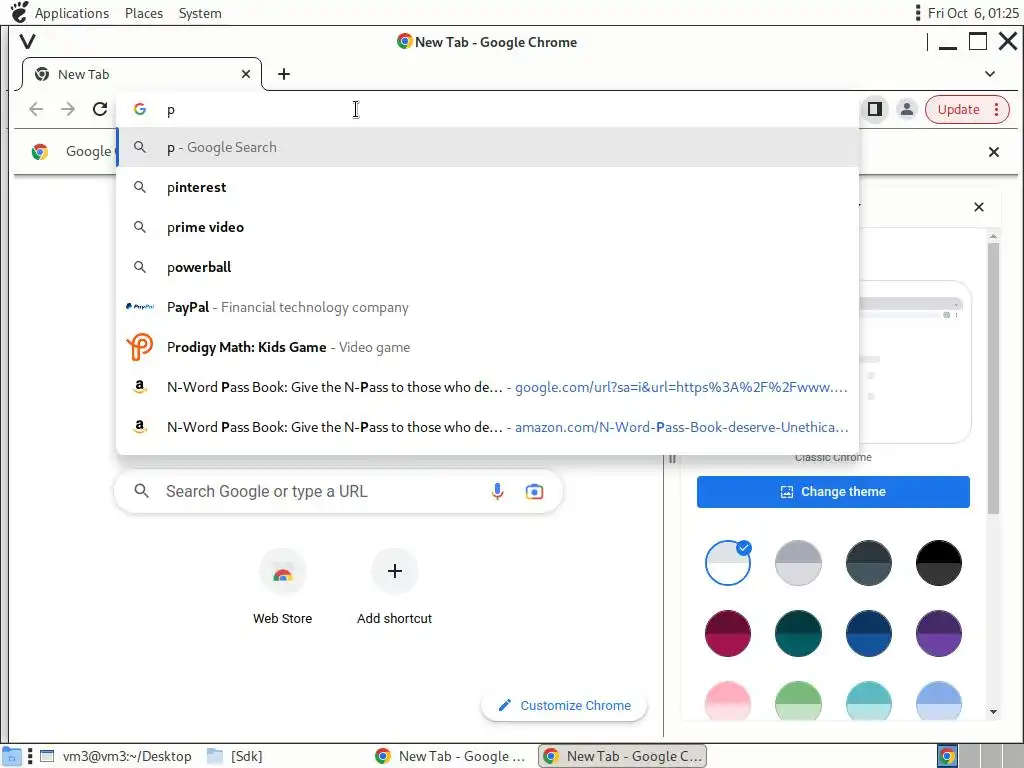Open the profile avatar icon
The height and width of the screenshot is (768, 1024).
(906, 109)
